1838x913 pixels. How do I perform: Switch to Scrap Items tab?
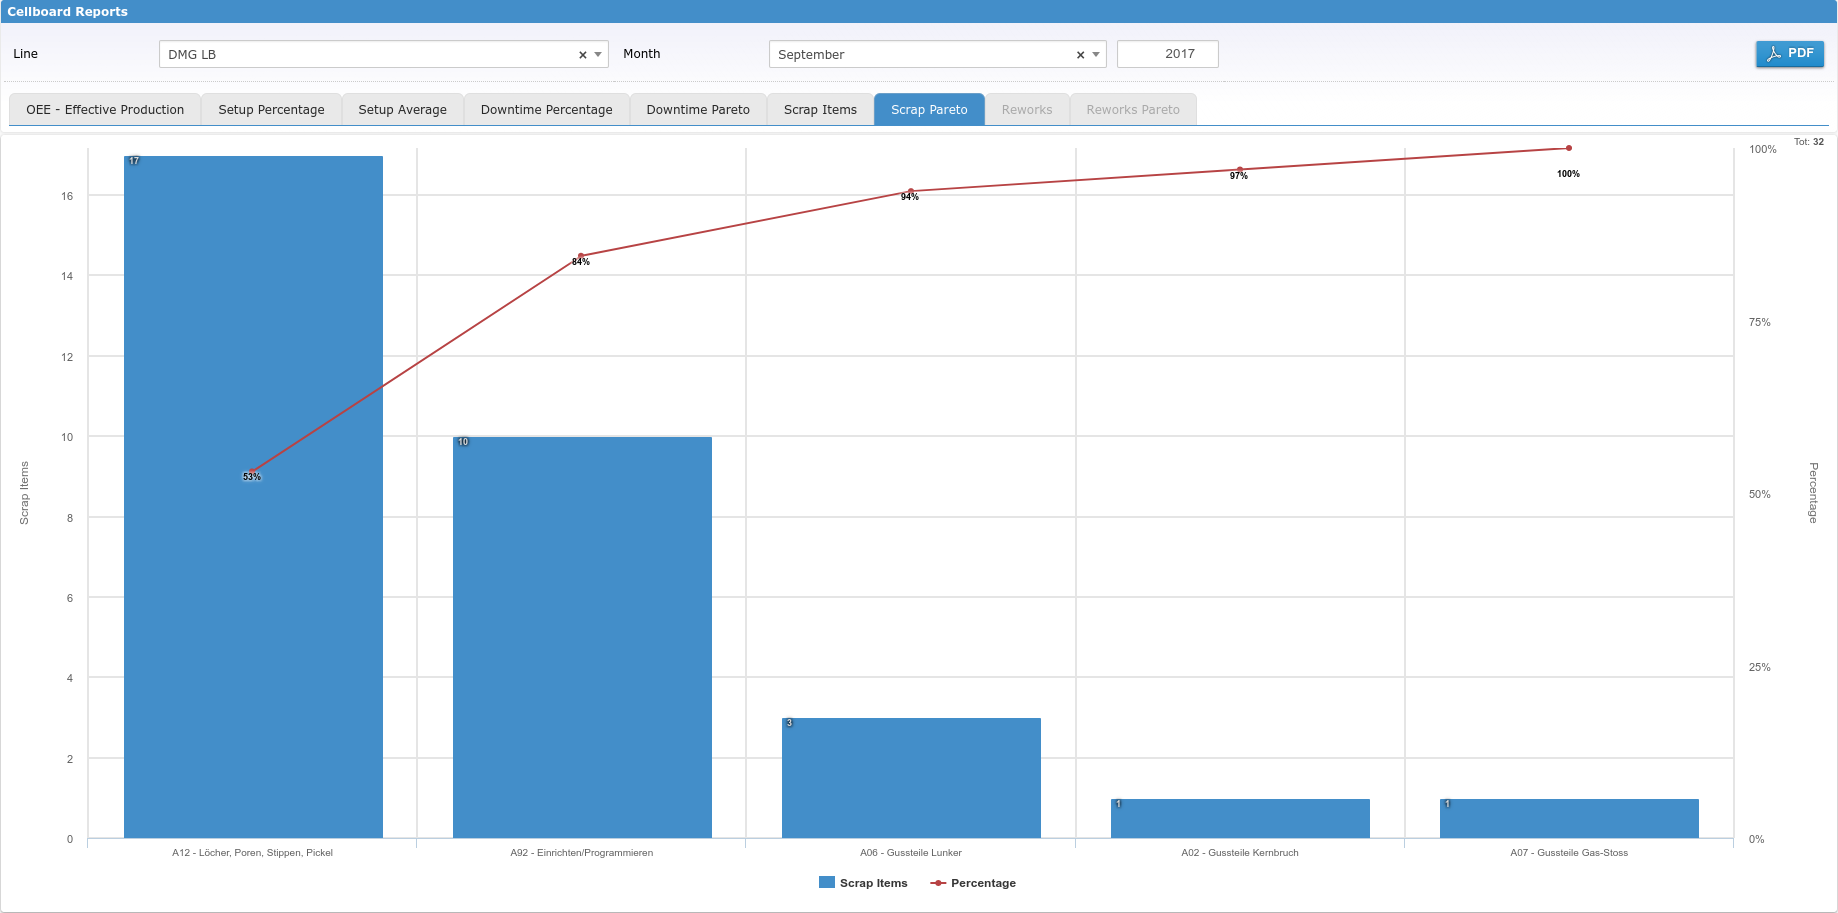(820, 110)
